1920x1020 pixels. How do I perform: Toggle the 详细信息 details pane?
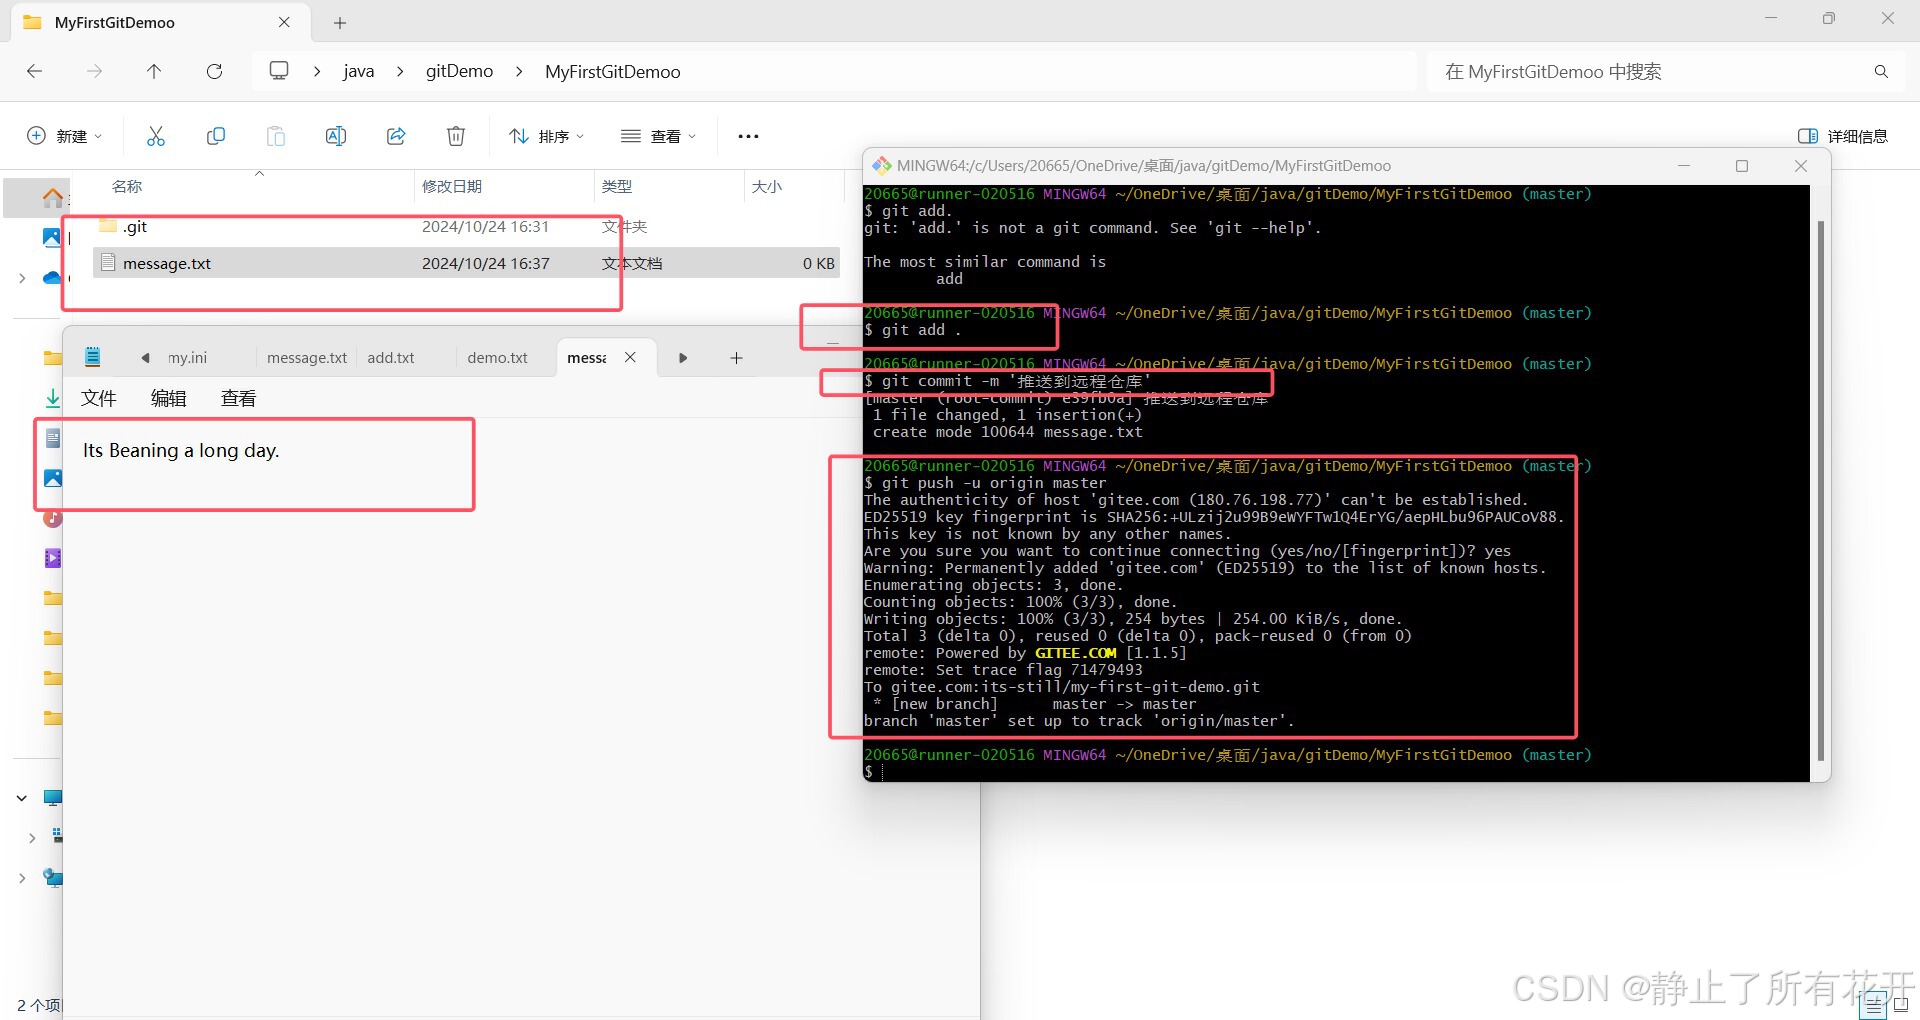coord(1842,136)
